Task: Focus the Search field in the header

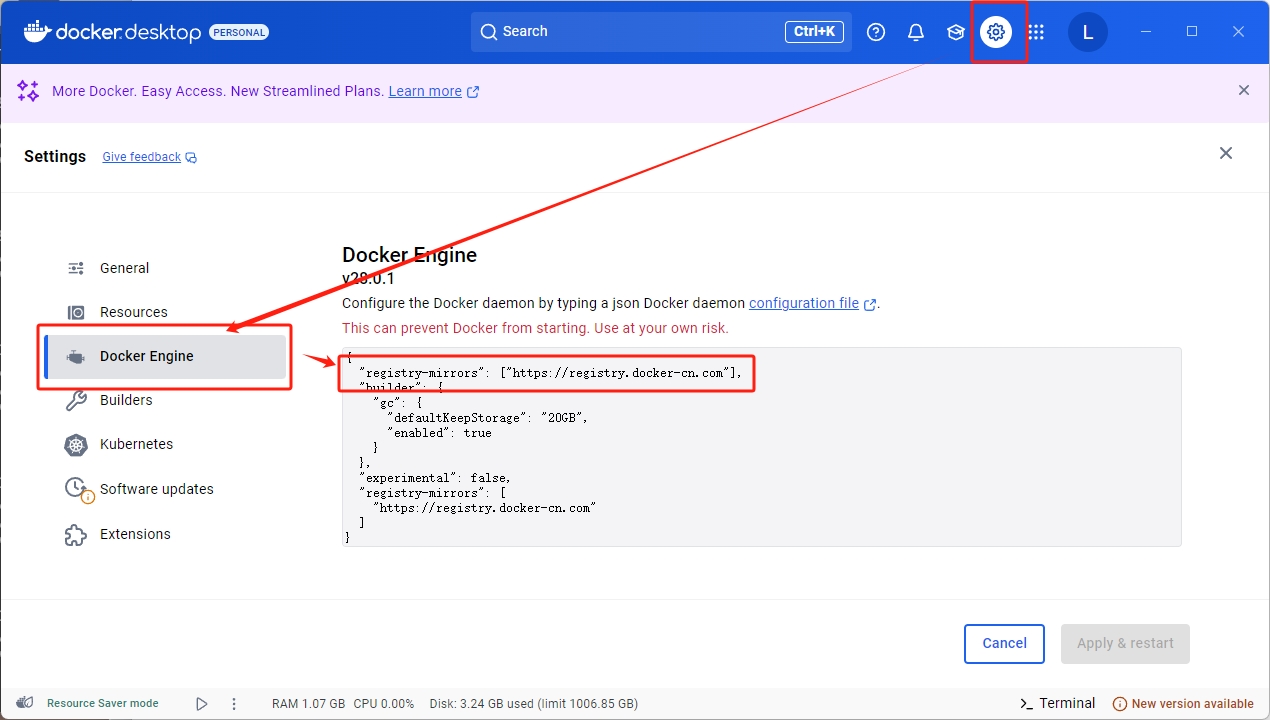Action: 661,32
